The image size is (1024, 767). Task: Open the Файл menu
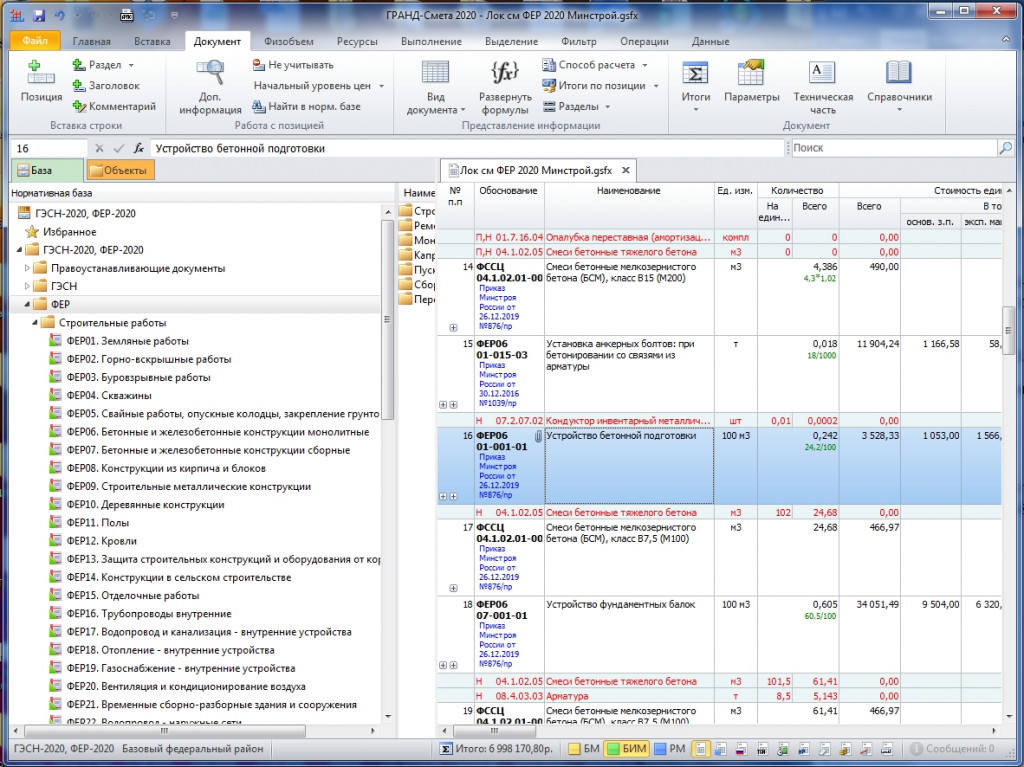point(35,41)
